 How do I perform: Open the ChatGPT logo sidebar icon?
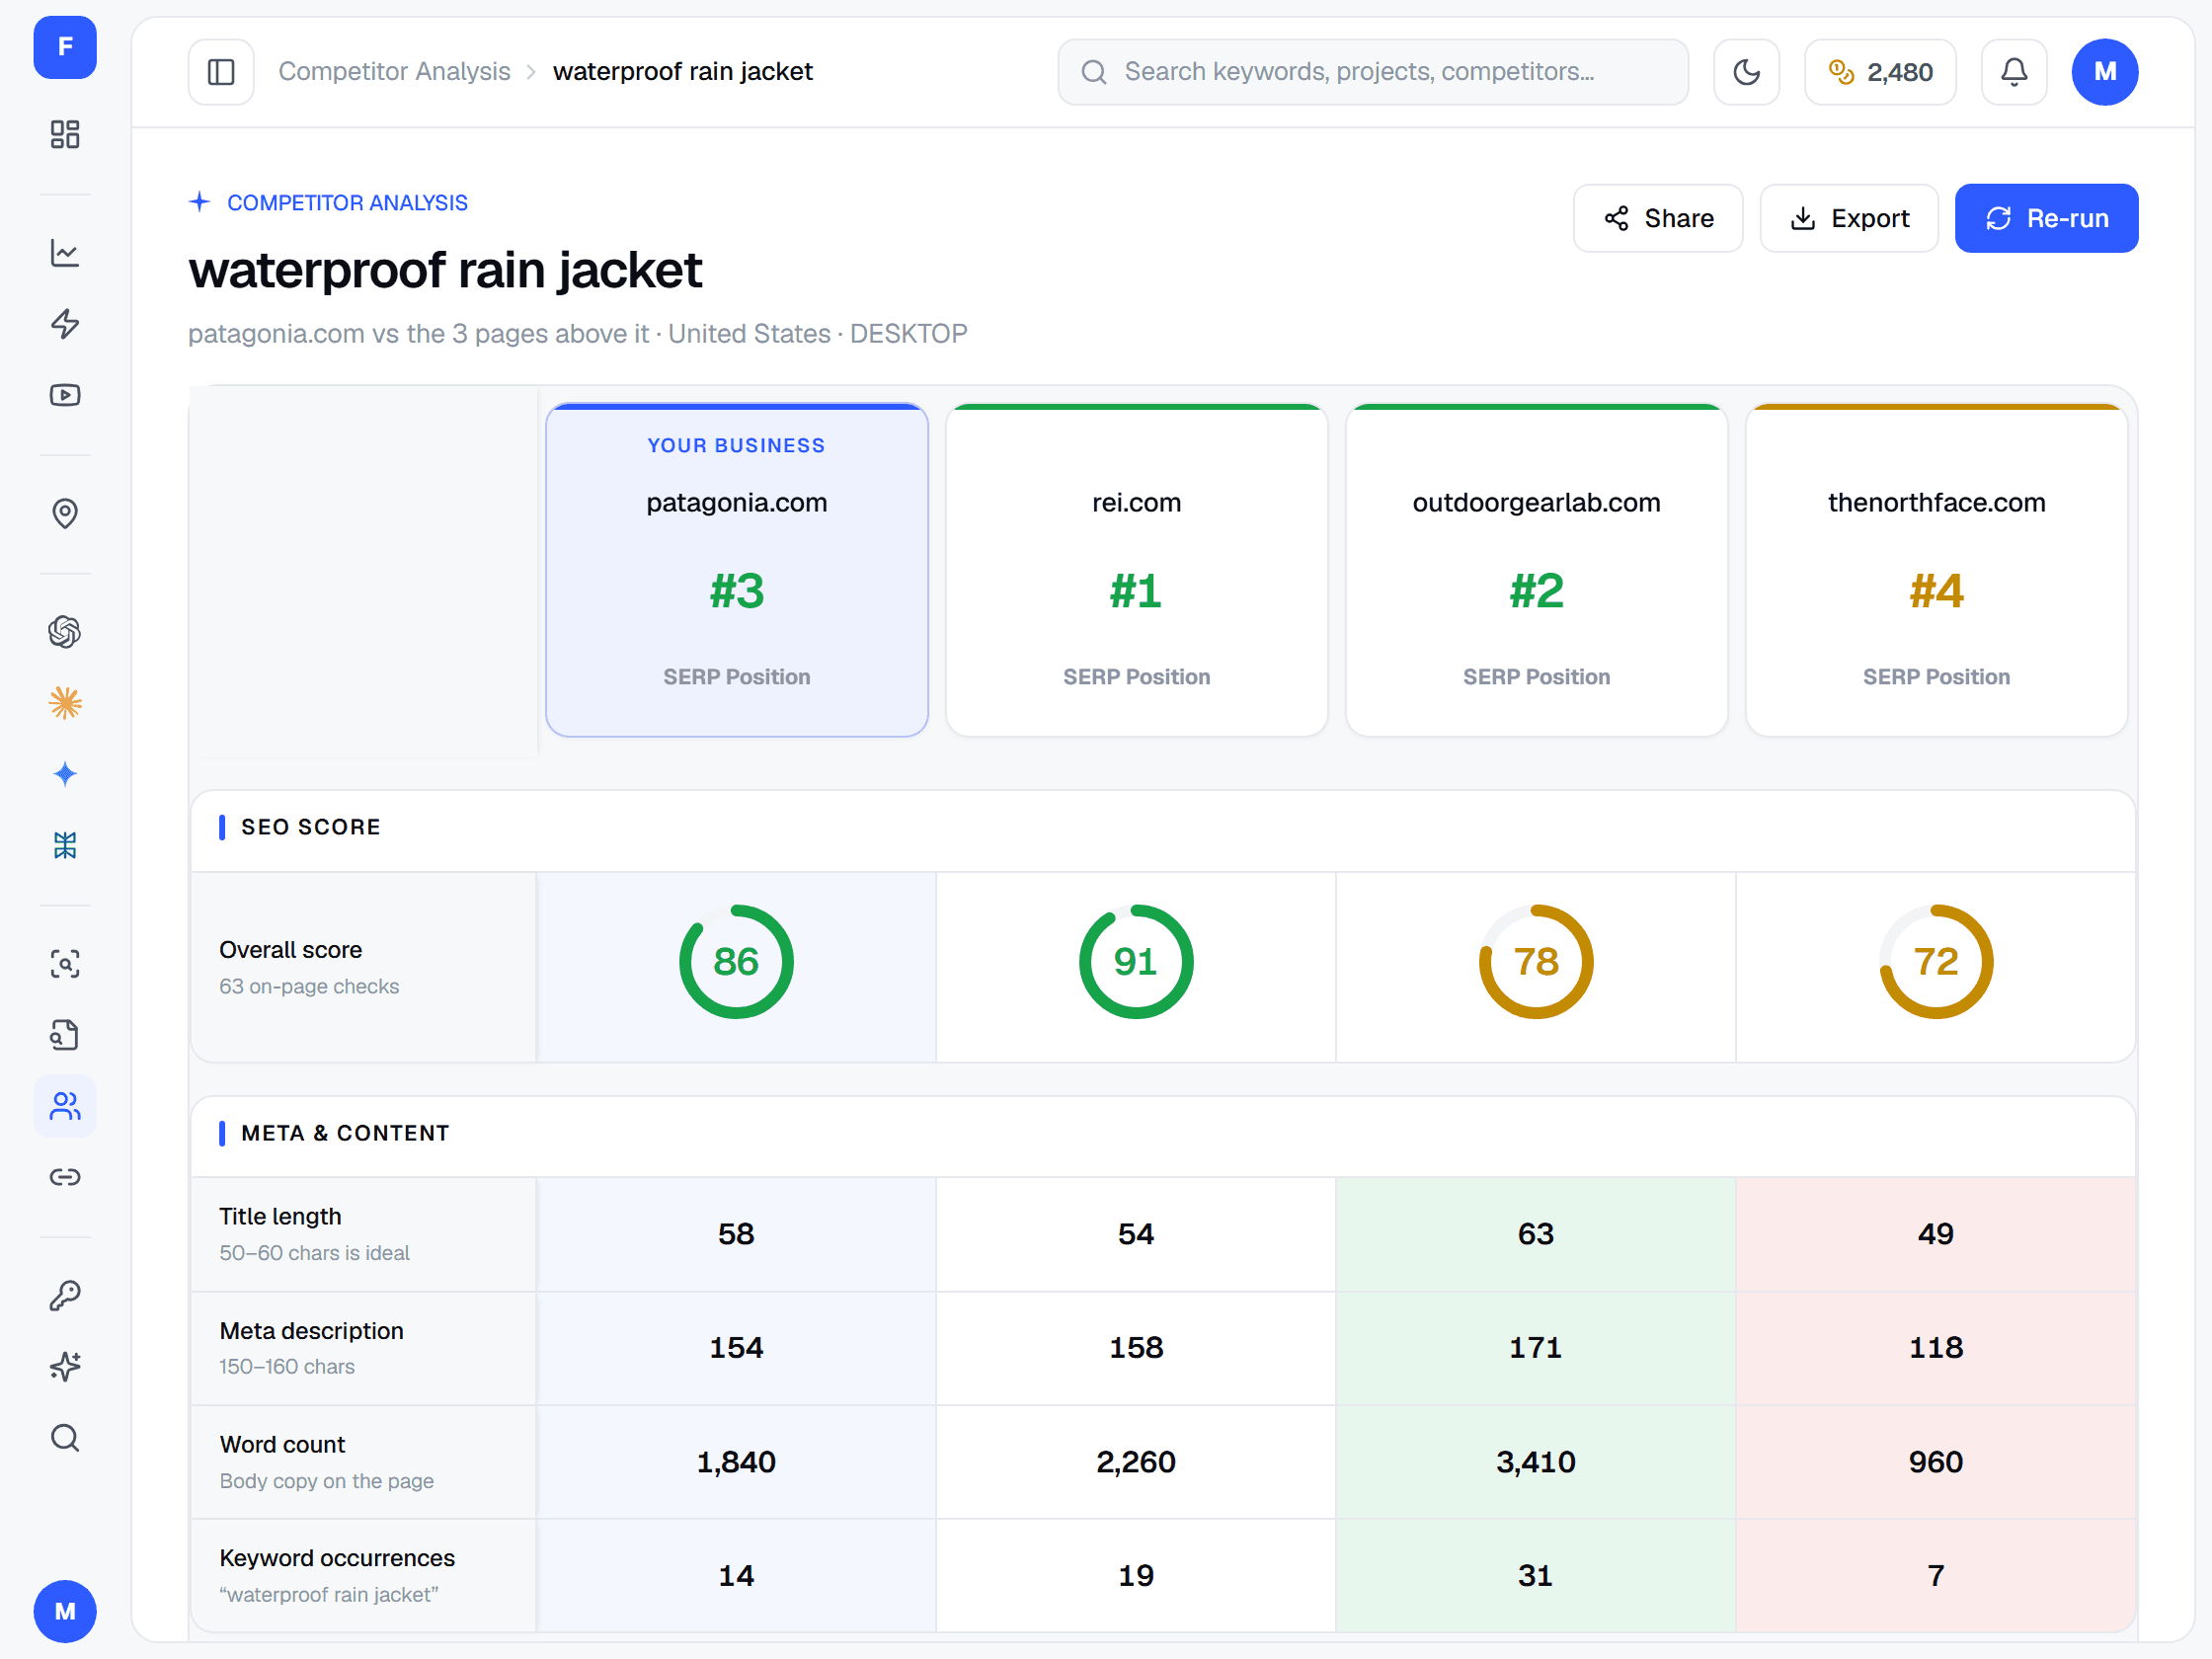tap(65, 632)
